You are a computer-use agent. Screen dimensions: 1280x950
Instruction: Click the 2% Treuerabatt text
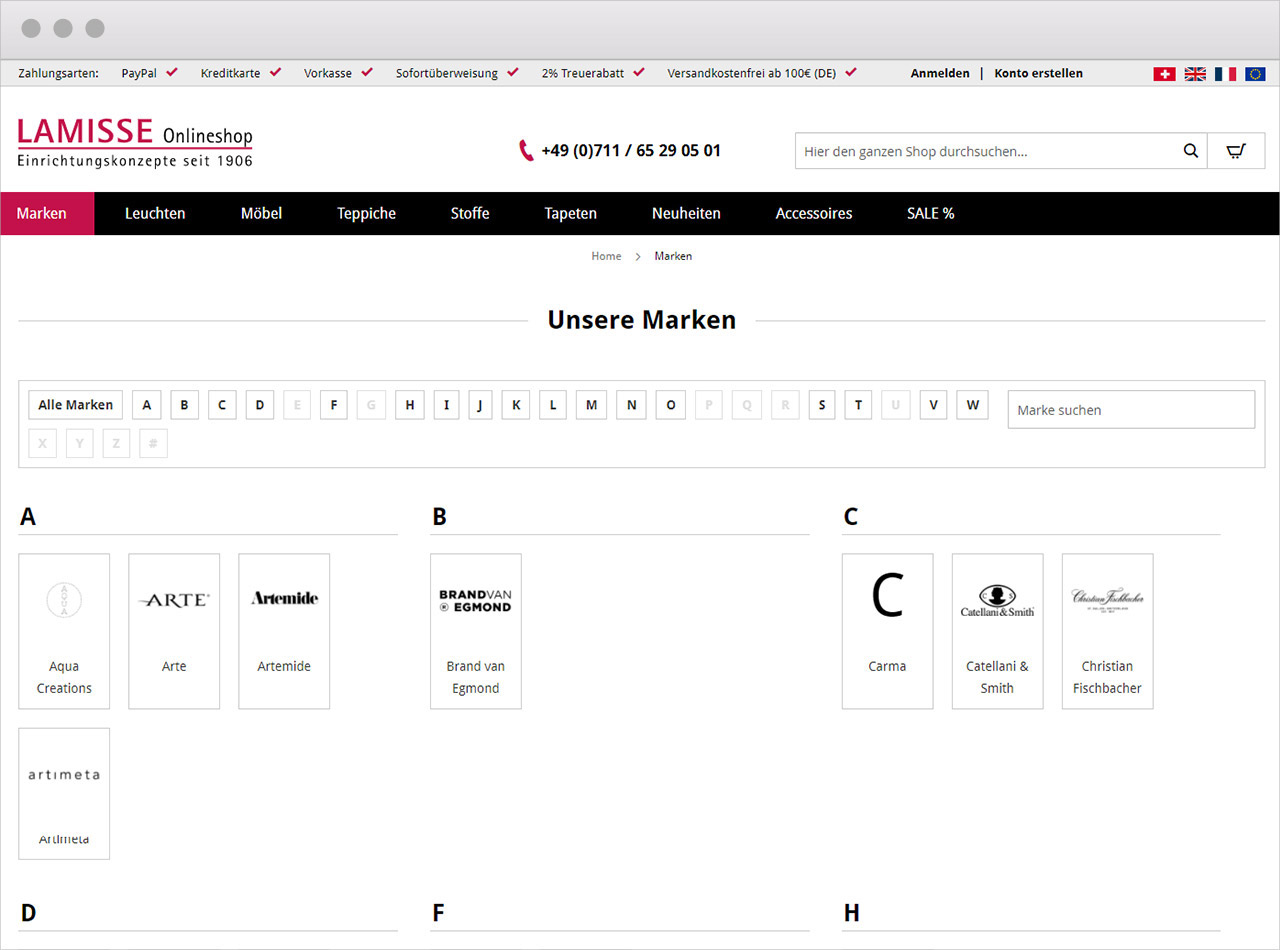click(x=583, y=73)
